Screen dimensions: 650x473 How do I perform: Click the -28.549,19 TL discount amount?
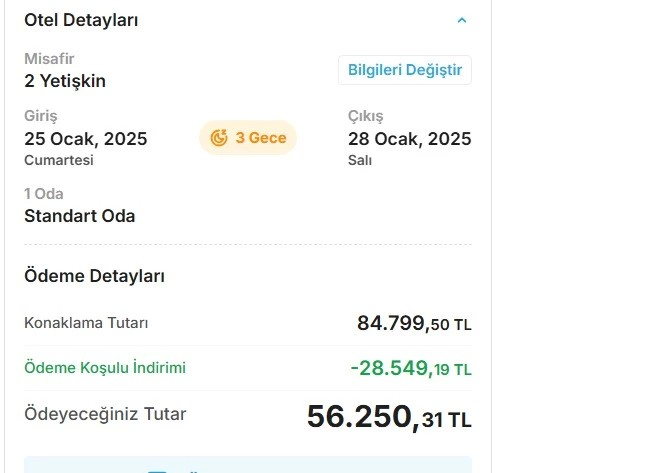[x=411, y=368]
